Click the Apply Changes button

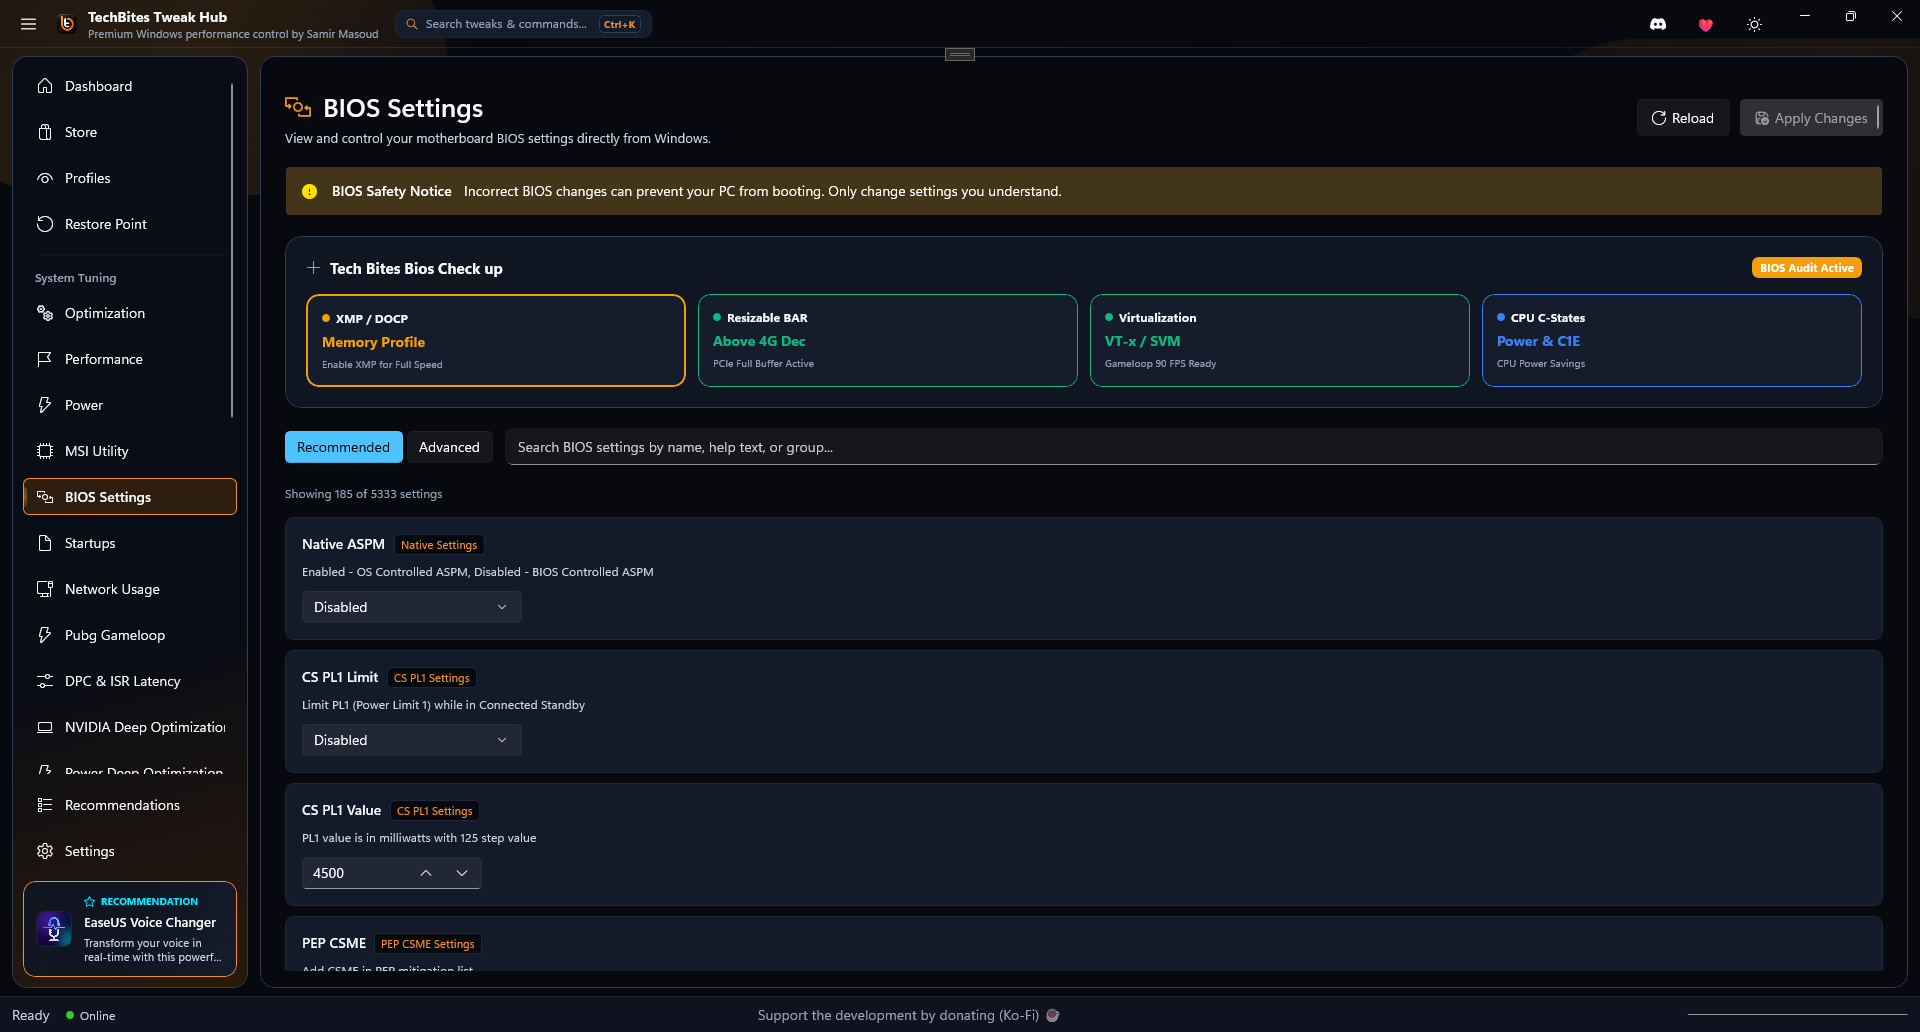pyautogui.click(x=1811, y=118)
